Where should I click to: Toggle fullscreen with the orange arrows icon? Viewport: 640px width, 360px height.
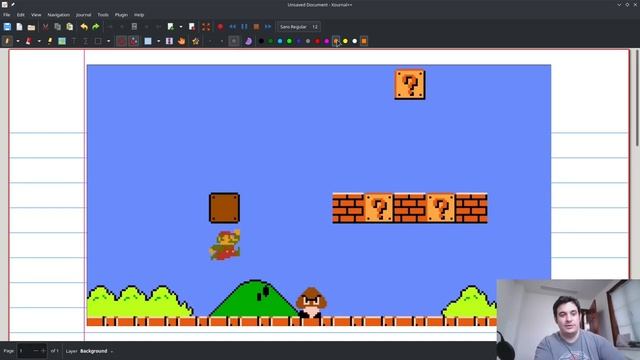coord(206,27)
